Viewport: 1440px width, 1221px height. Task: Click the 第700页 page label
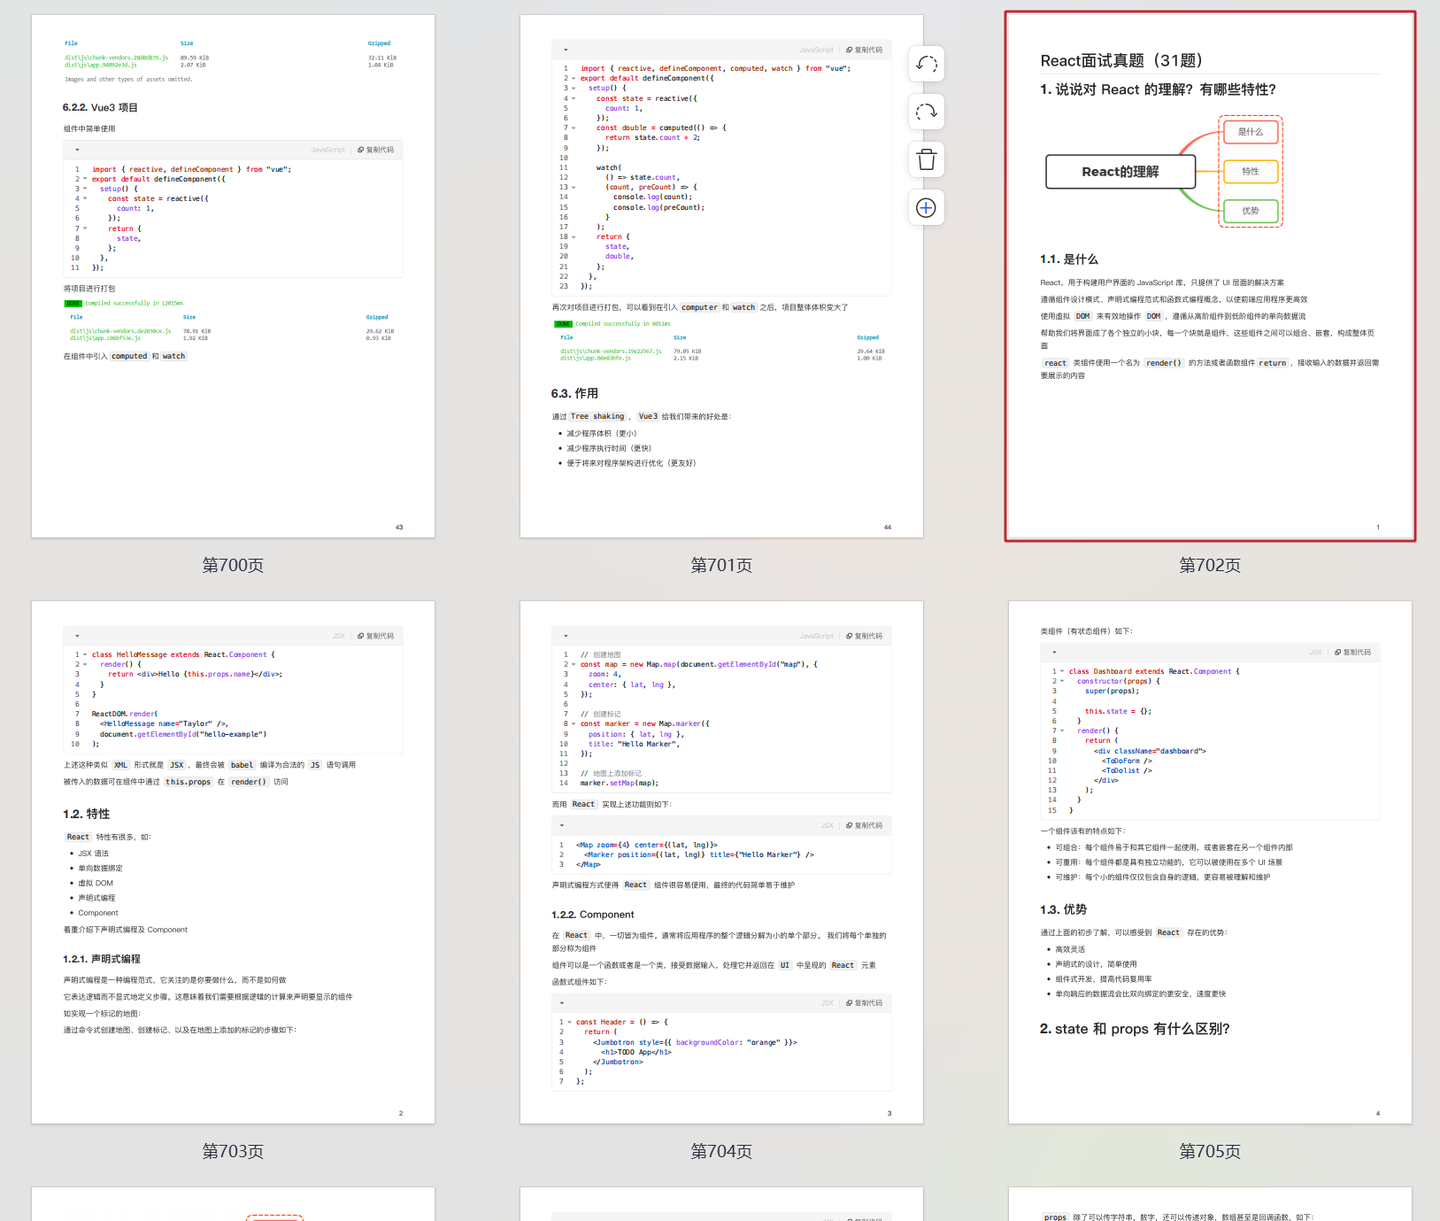coord(233,565)
